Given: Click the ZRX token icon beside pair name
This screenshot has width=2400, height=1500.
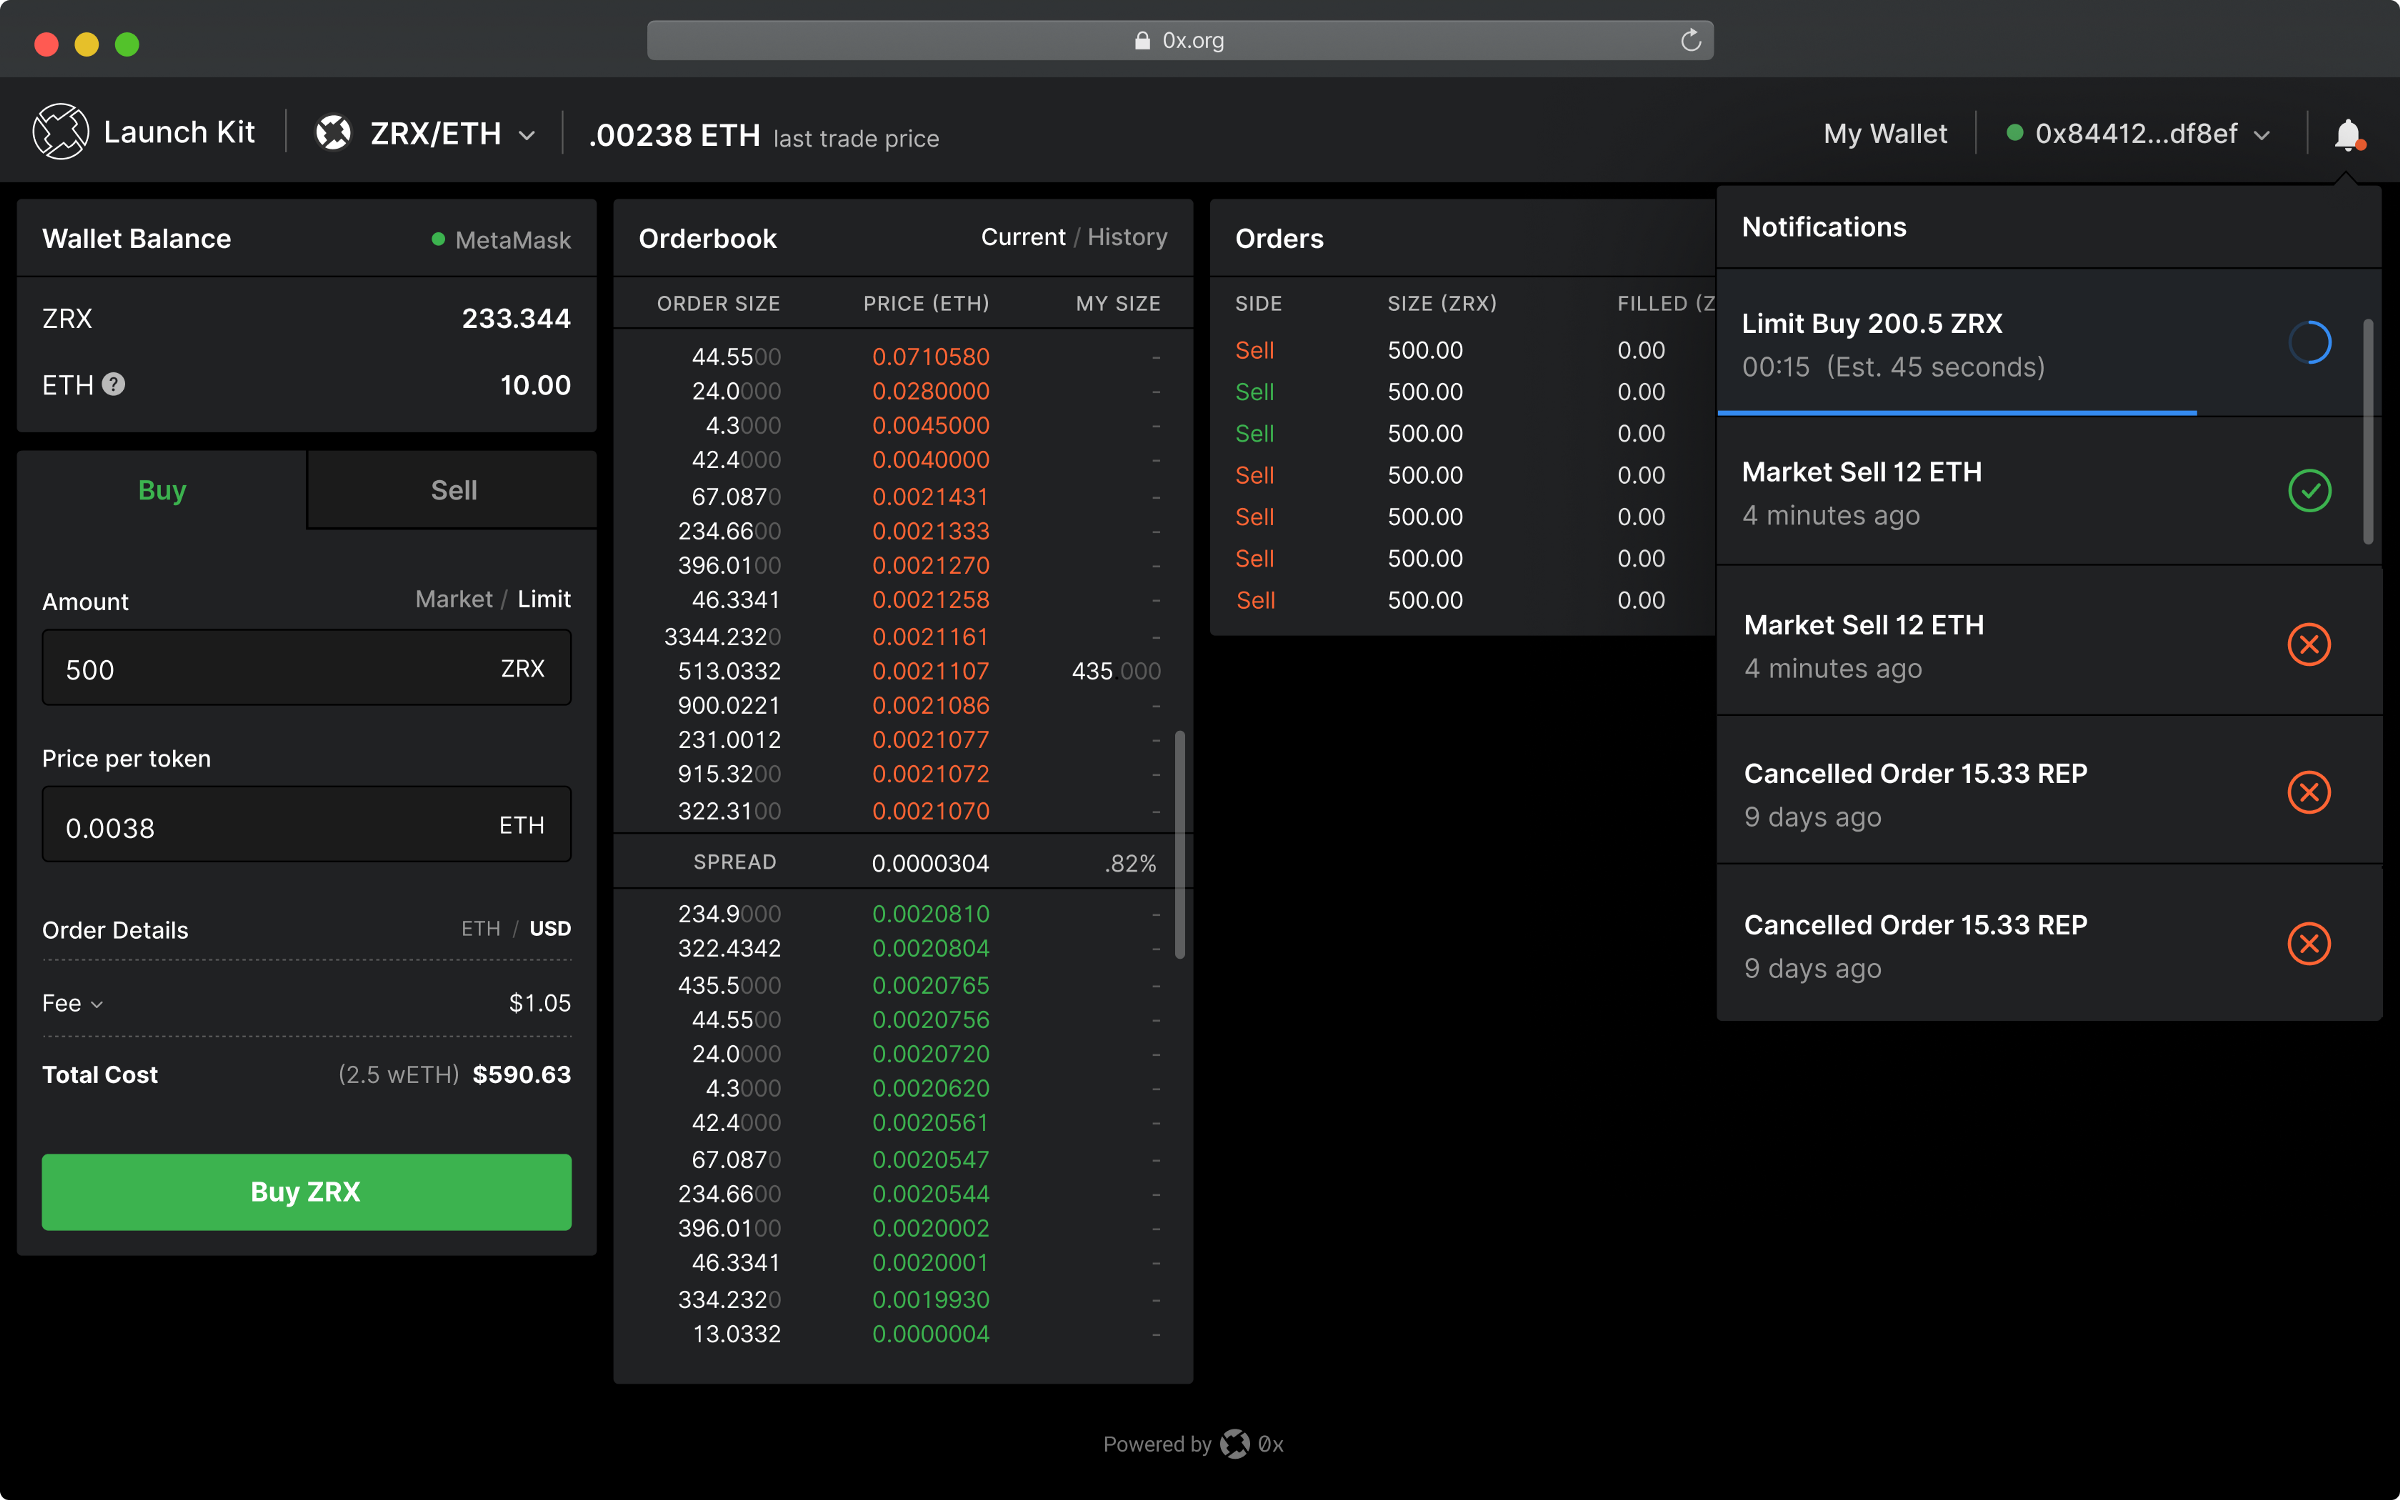Looking at the screenshot, I should click(x=334, y=133).
